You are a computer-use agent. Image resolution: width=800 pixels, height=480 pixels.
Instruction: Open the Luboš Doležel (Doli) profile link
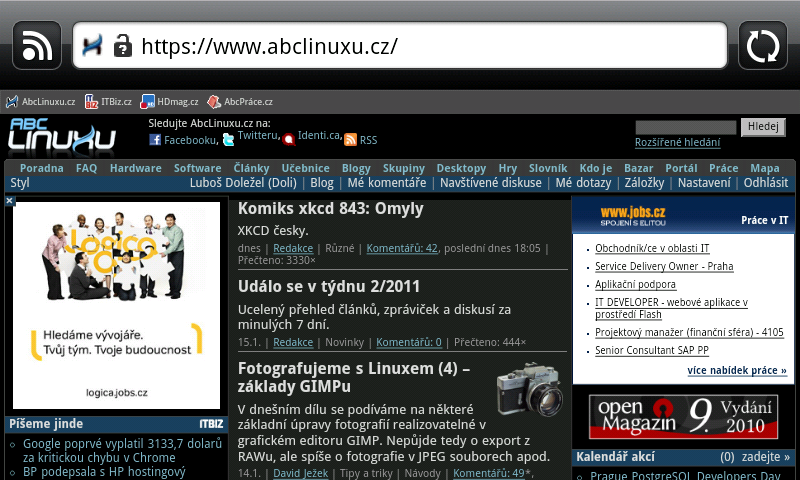[243, 183]
